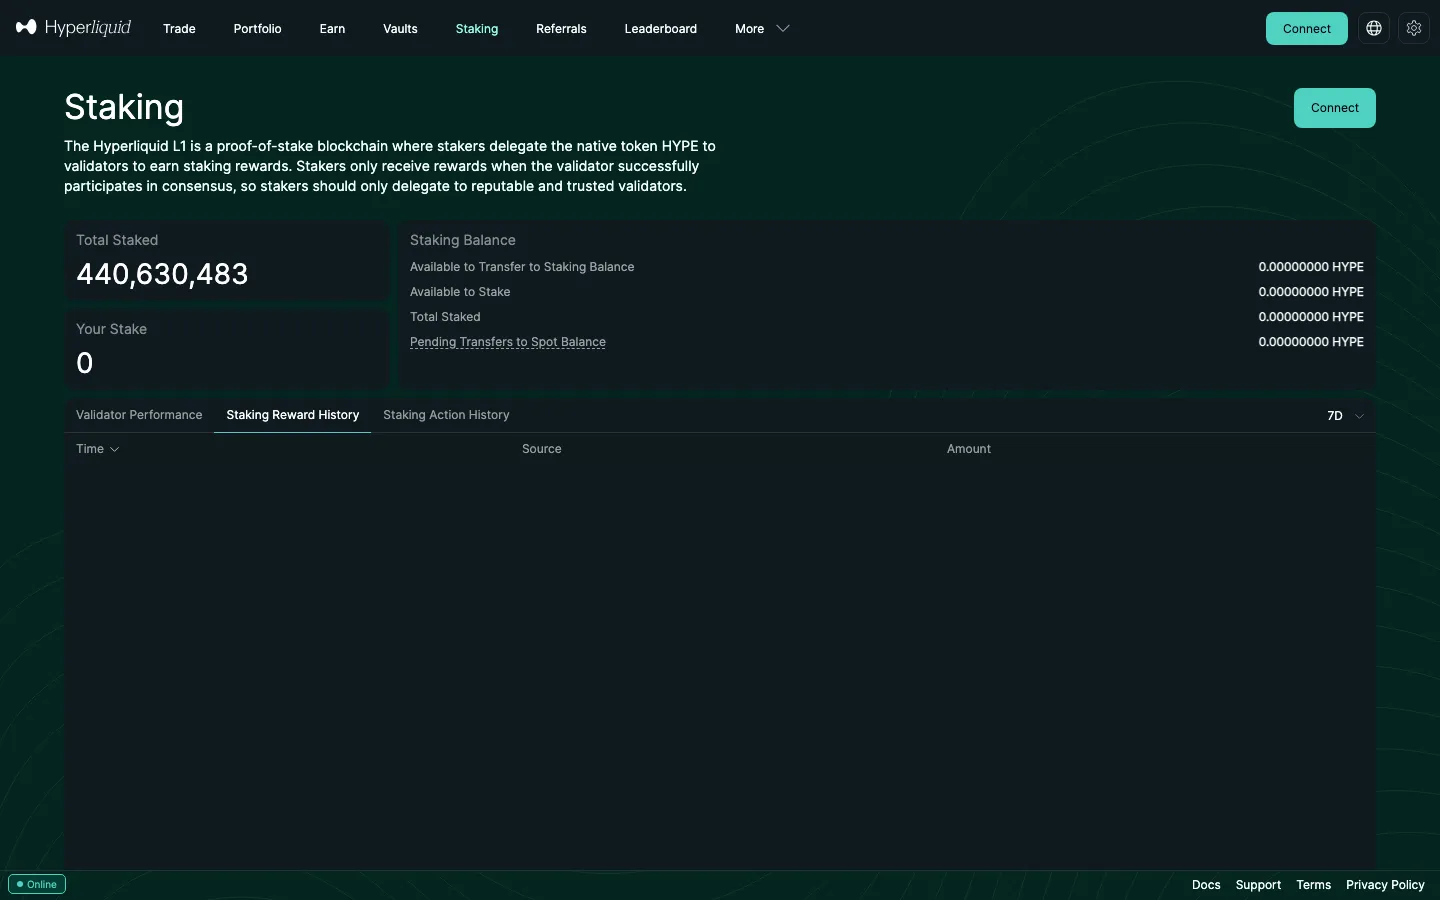Screen dimensions: 1440x900
Task: Click the Total Staked value 440,630,483
Action: [x=162, y=274]
